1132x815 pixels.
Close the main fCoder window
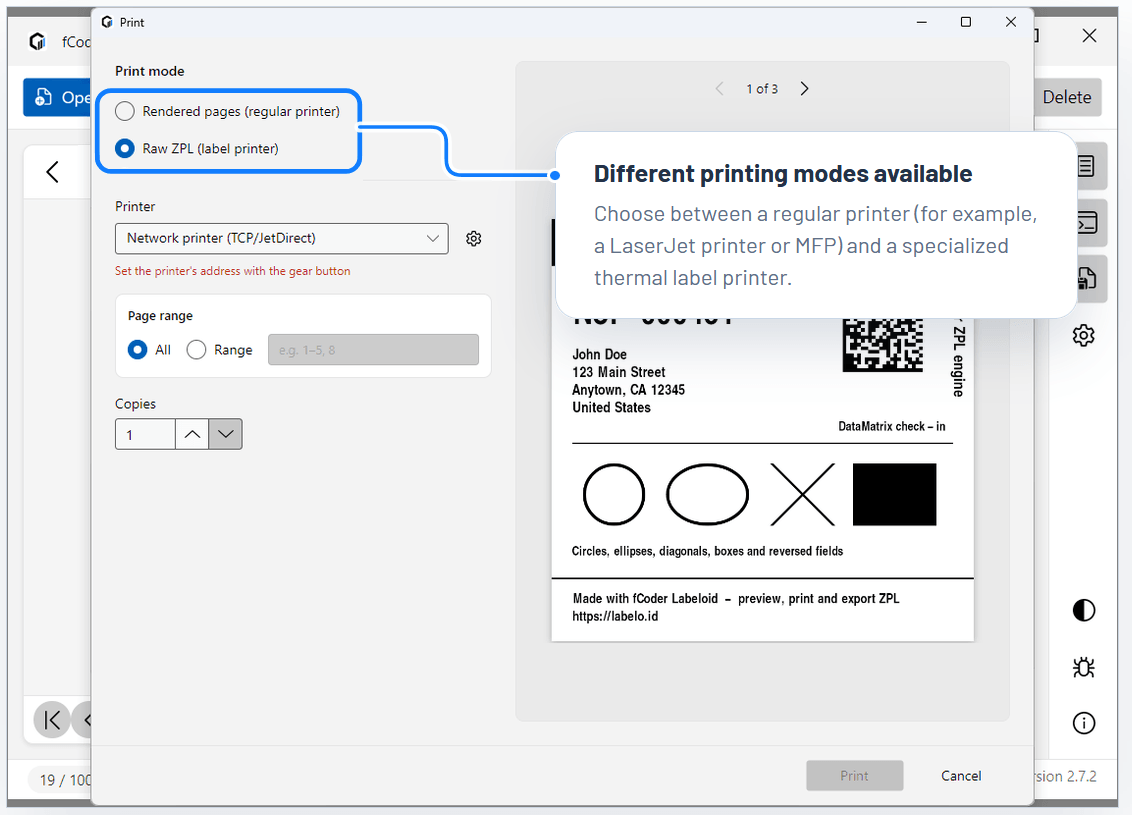point(1089,35)
